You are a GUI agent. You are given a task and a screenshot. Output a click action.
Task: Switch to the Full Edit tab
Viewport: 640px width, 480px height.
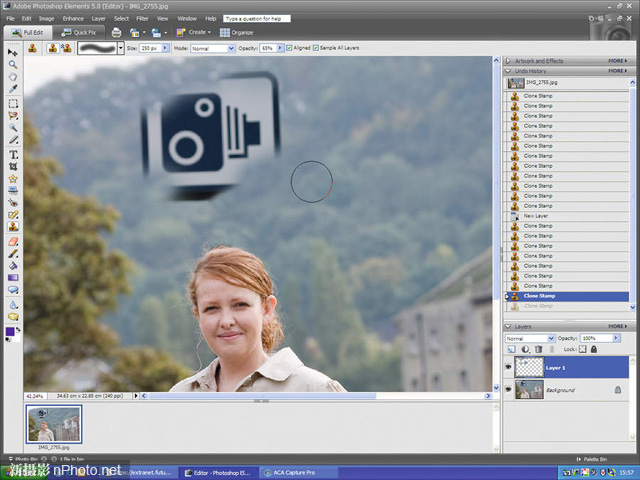coord(28,33)
